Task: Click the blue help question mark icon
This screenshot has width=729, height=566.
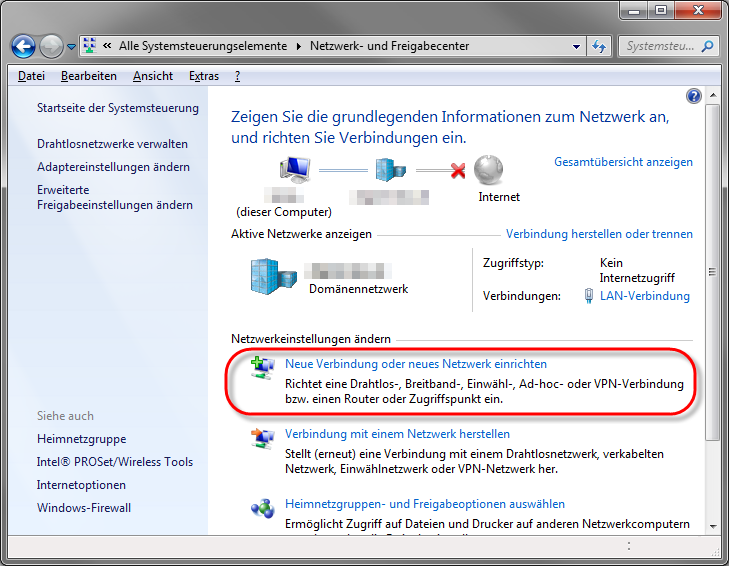Action: pos(693,96)
